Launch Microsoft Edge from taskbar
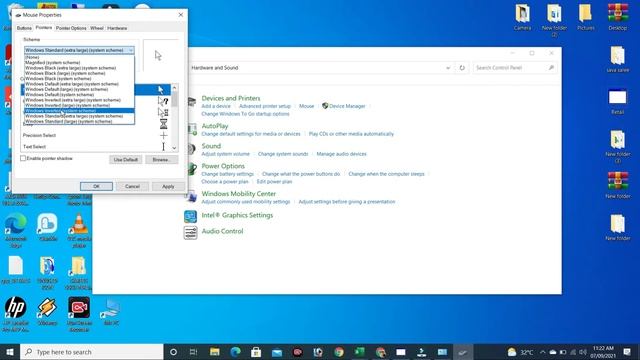640x360 pixels. 236,352
